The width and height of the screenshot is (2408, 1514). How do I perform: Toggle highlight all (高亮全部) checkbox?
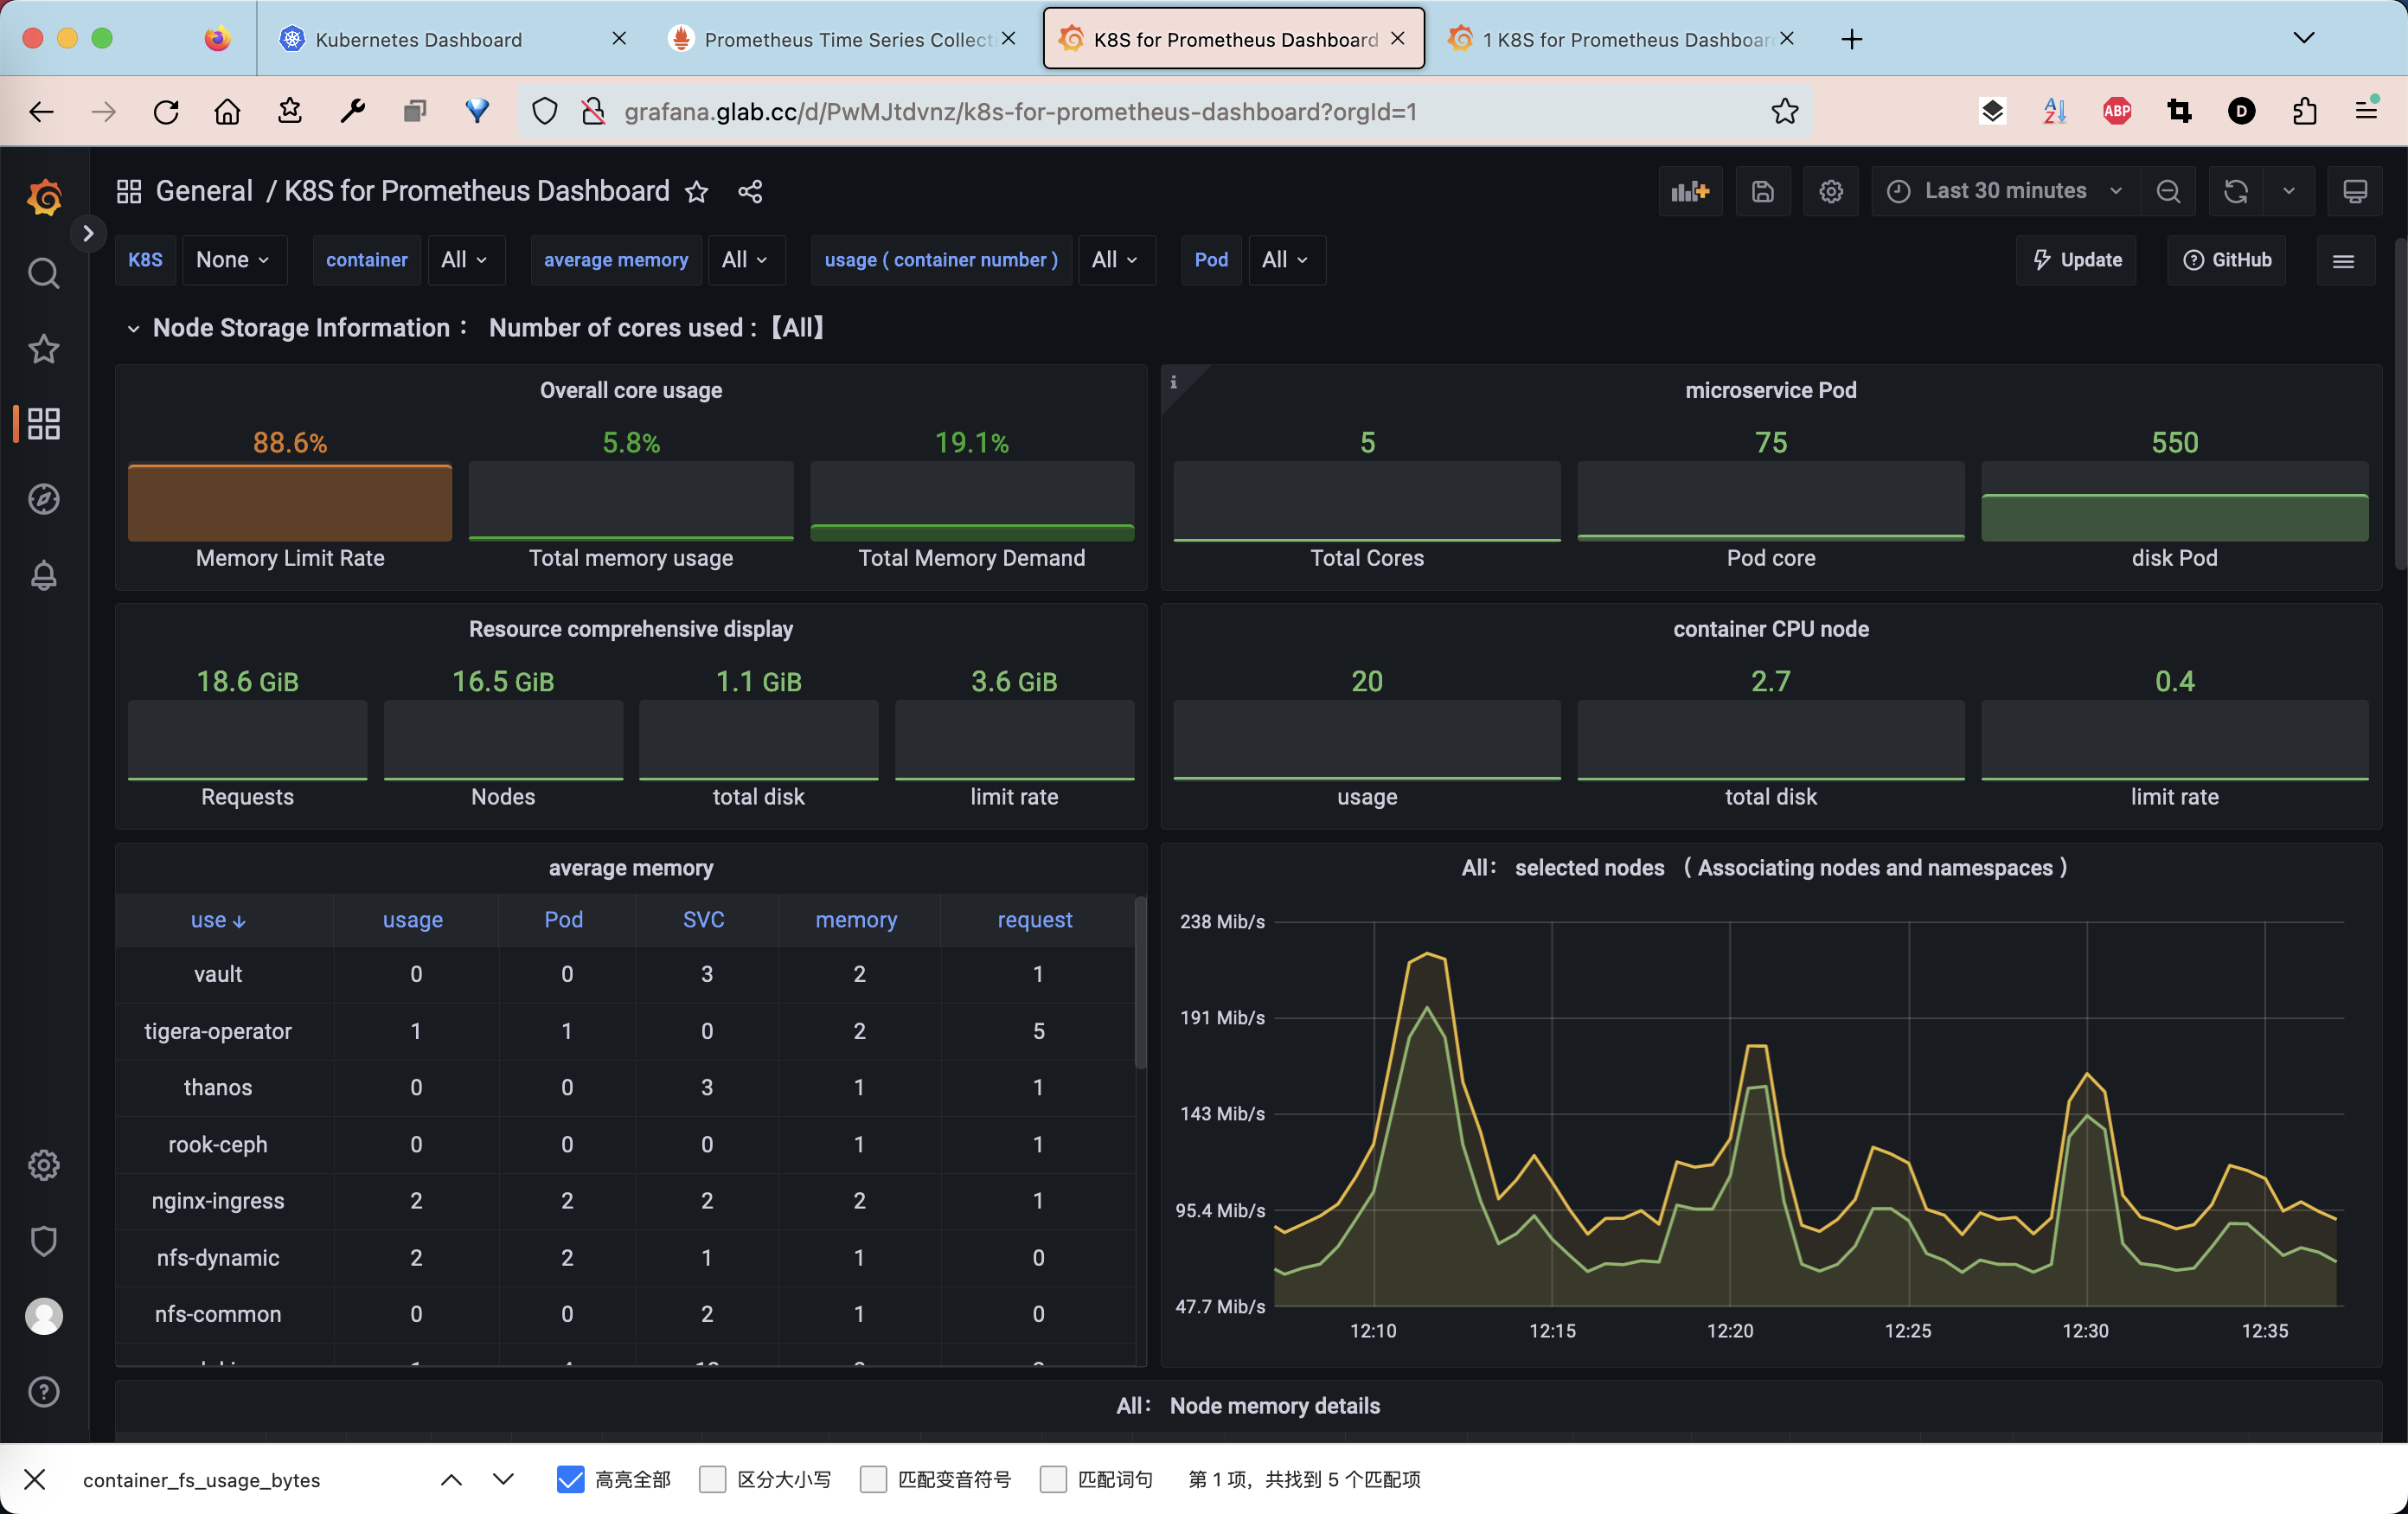[x=570, y=1479]
